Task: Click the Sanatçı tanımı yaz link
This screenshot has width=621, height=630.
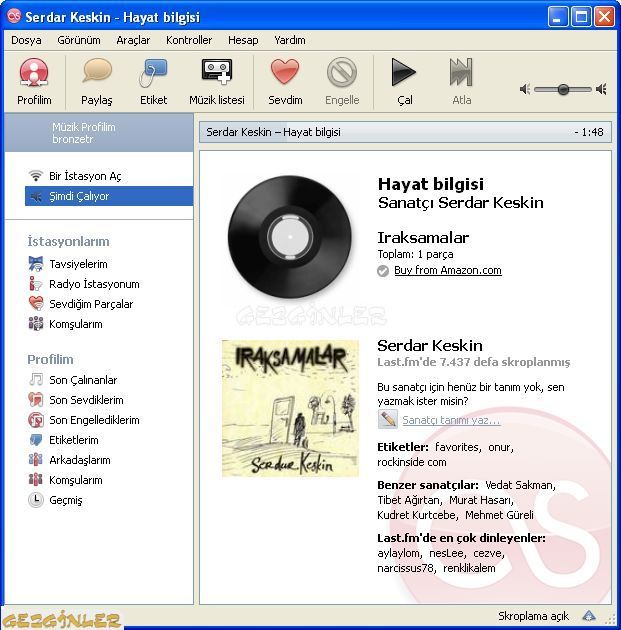Action: 451,420
